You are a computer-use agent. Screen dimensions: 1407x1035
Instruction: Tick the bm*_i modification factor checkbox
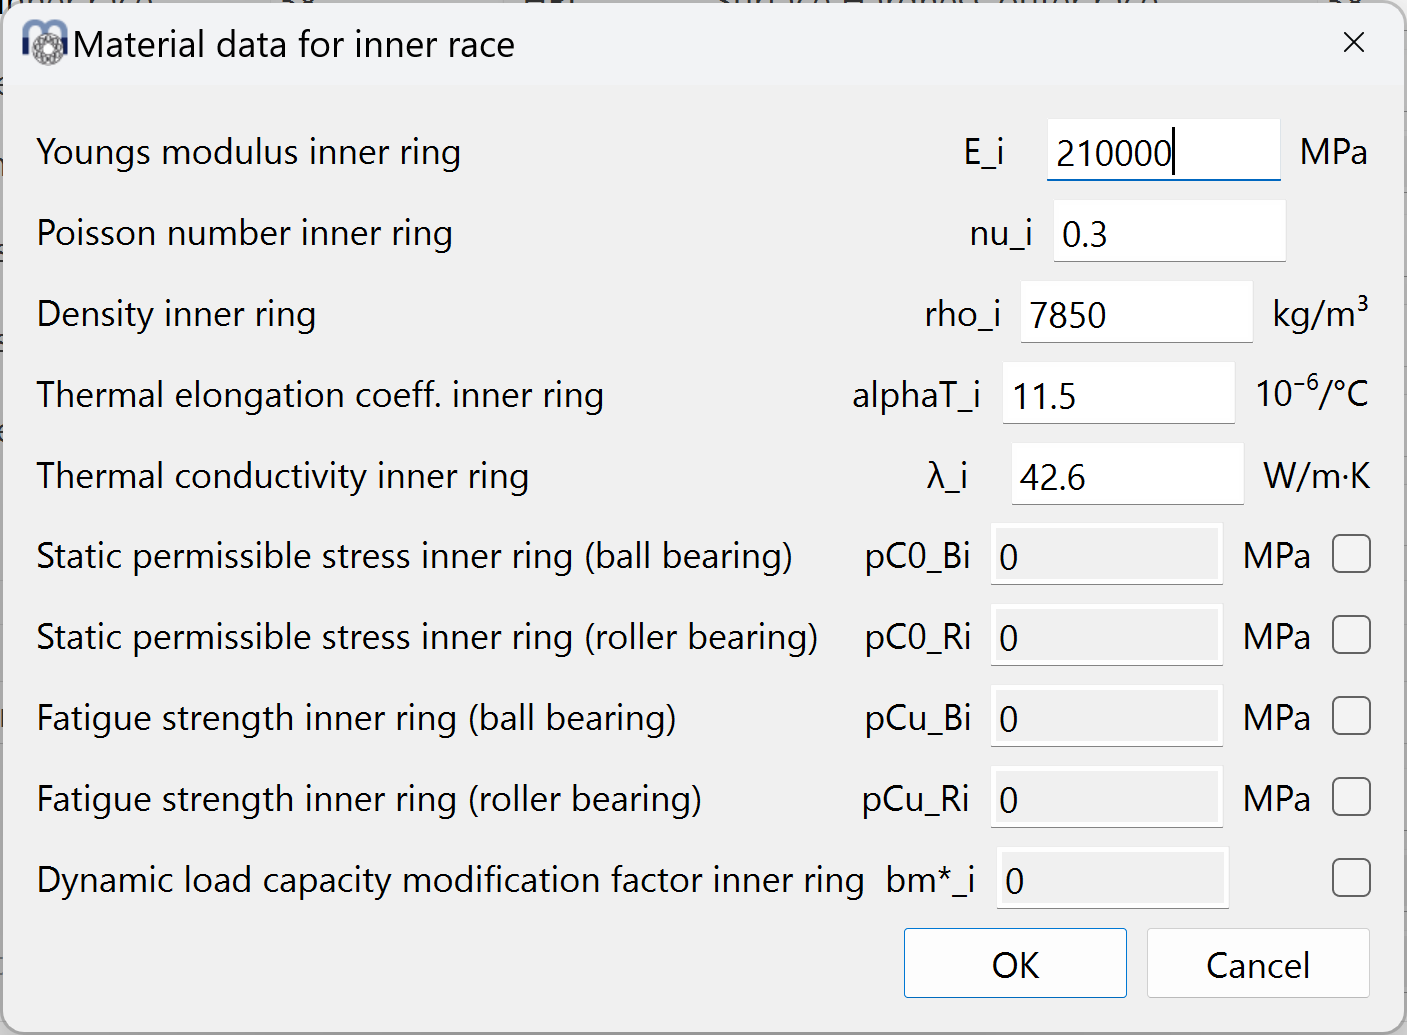1351,878
